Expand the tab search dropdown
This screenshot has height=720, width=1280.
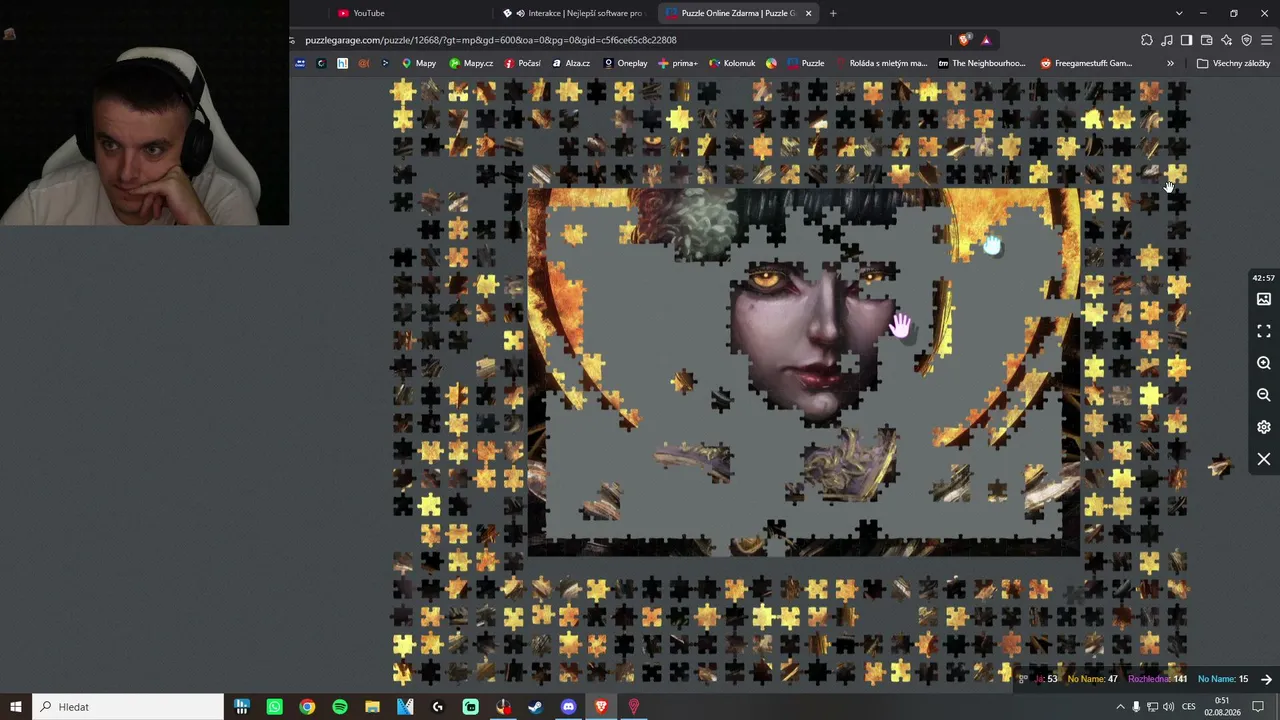click(1179, 13)
